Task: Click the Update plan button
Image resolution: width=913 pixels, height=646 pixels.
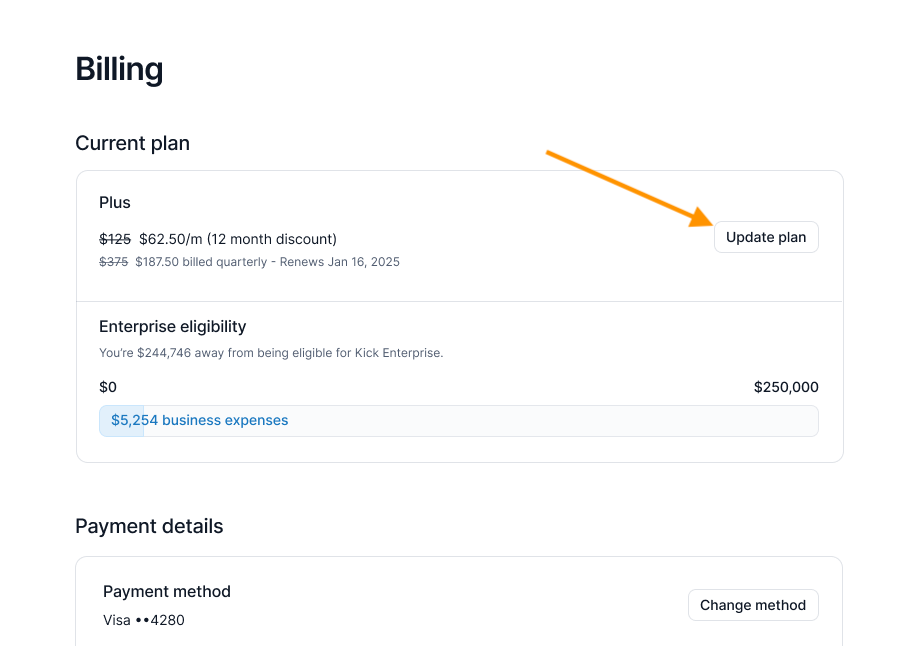Action: point(765,237)
